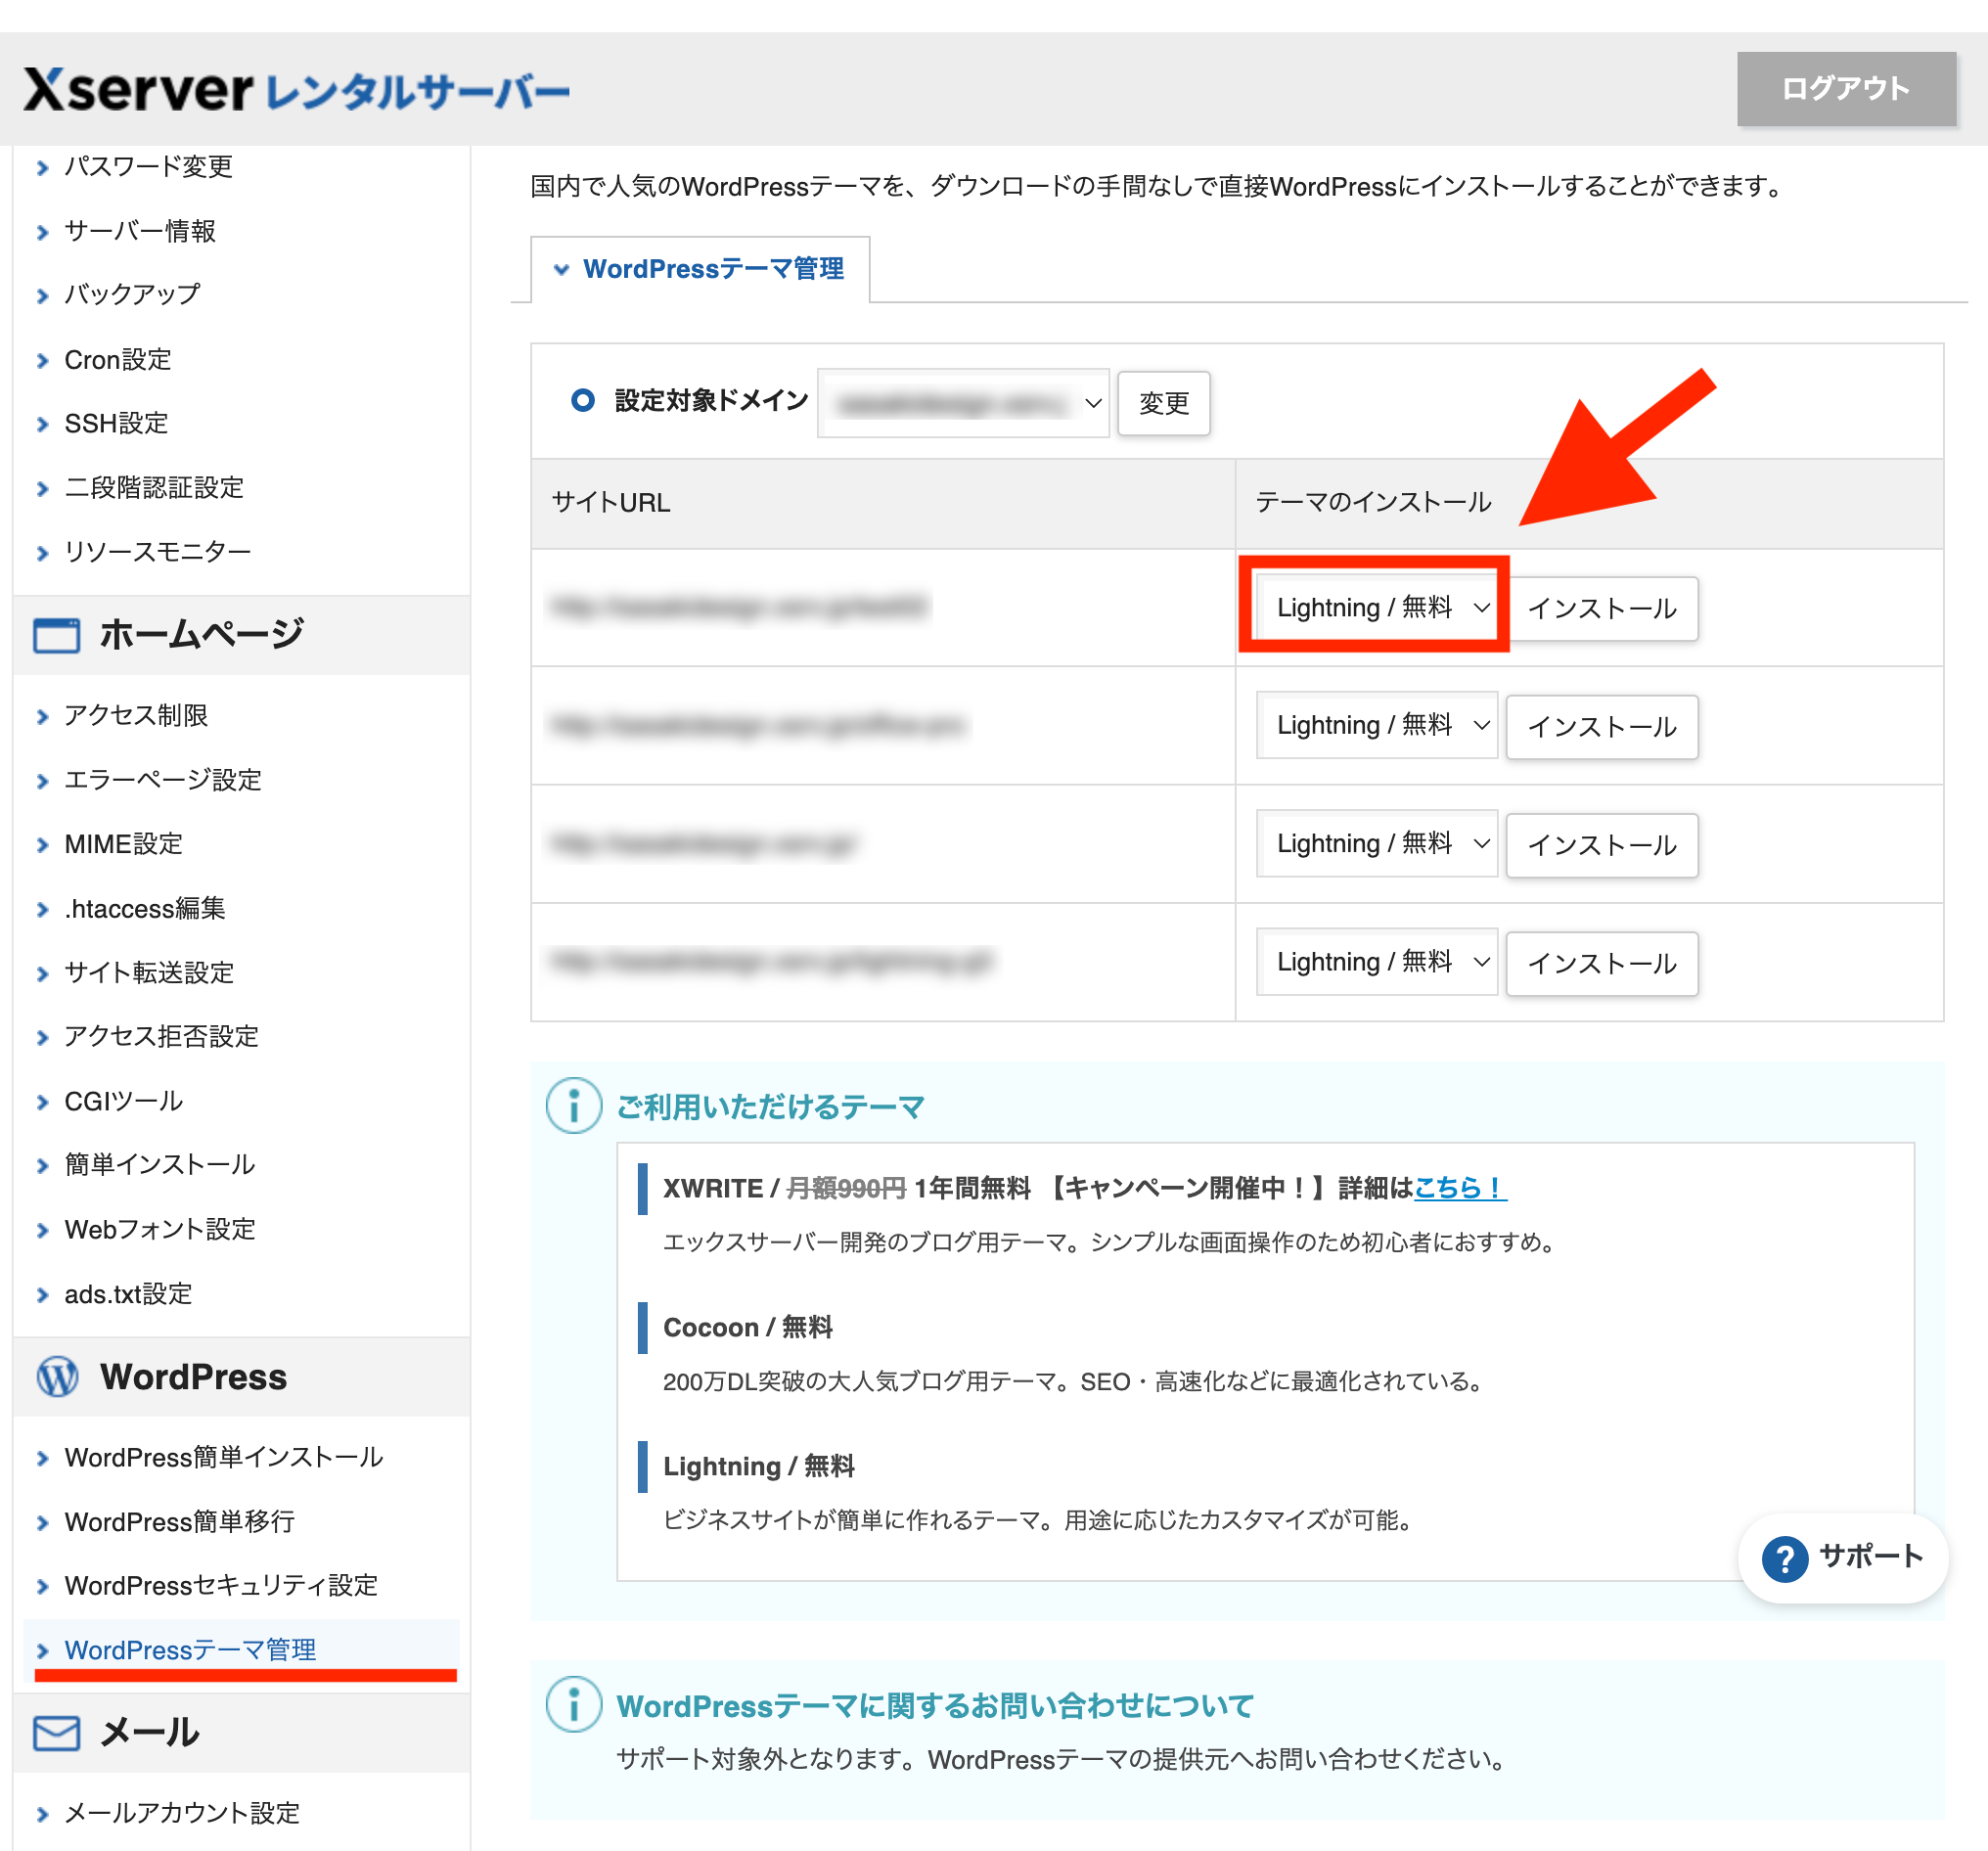Open エラーページ設定 in the sidebar
This screenshot has width=1988, height=1851.
(x=163, y=779)
